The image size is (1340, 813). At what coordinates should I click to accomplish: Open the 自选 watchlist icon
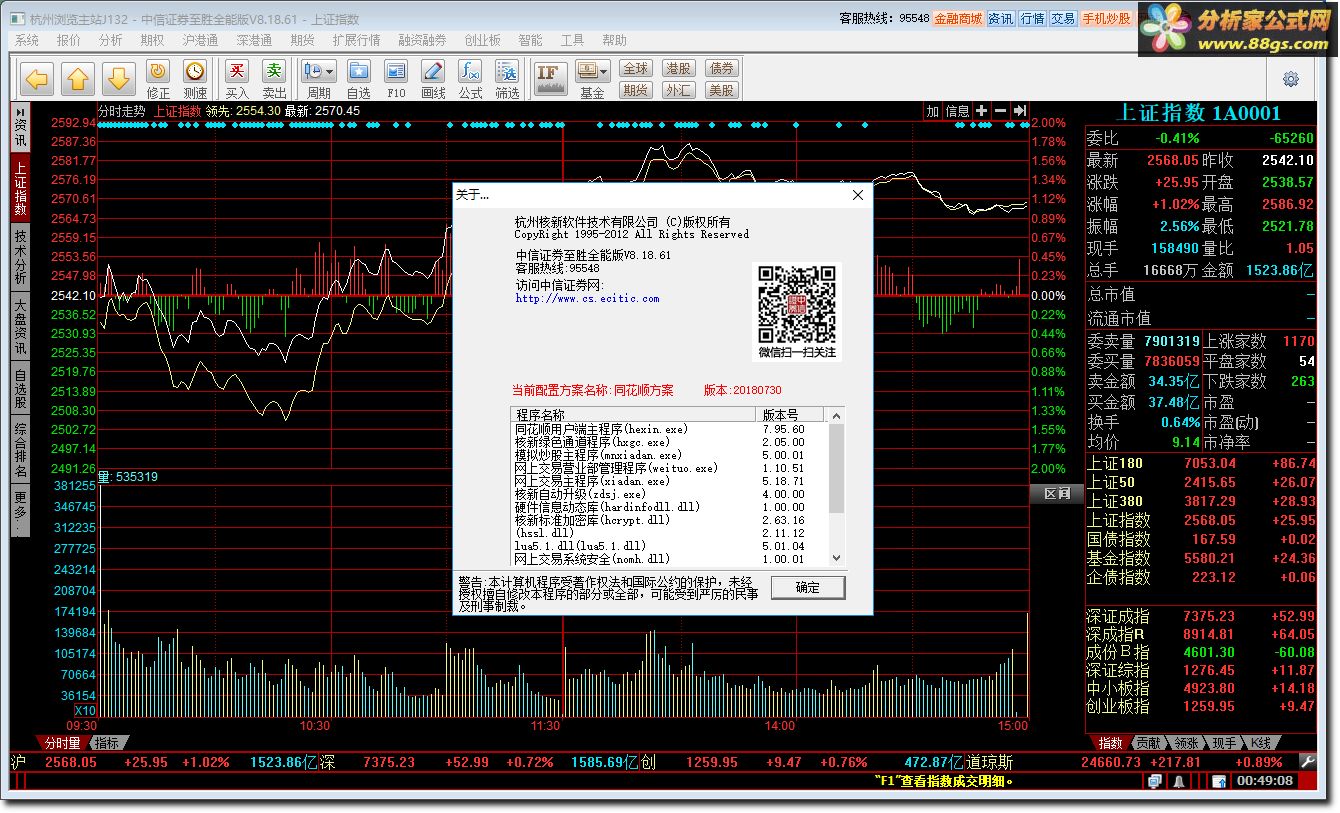tap(359, 79)
